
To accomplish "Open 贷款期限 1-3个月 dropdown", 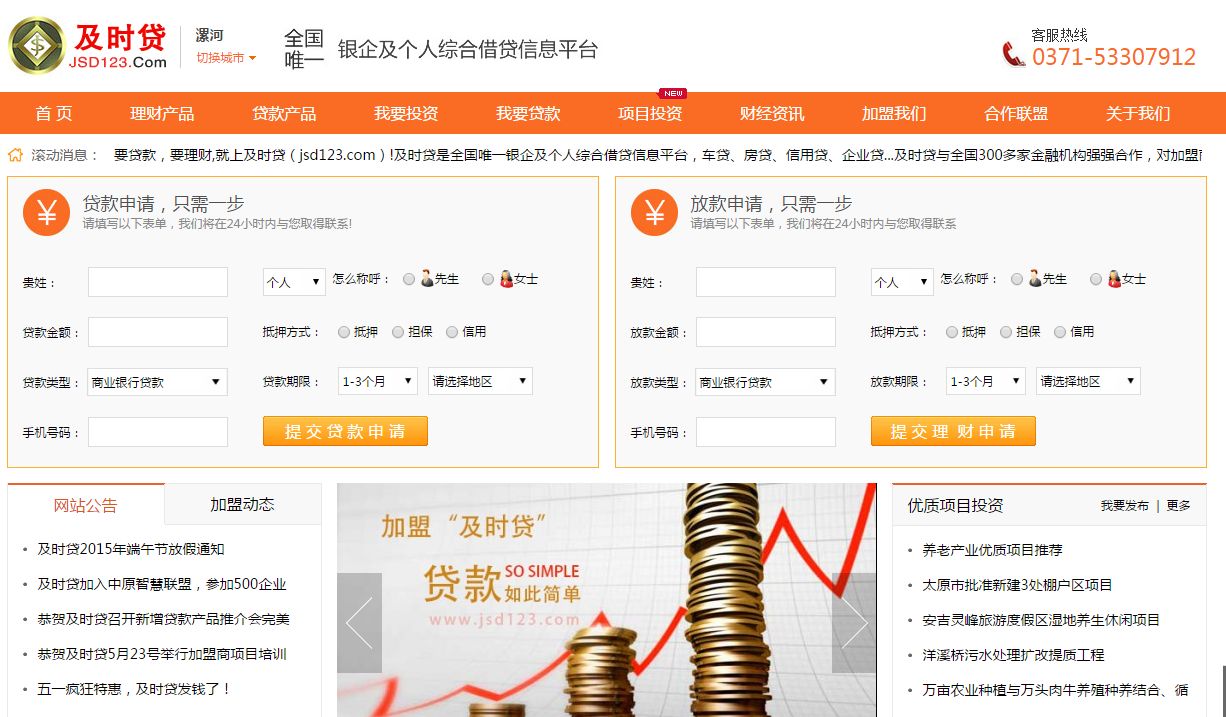I will [x=378, y=381].
